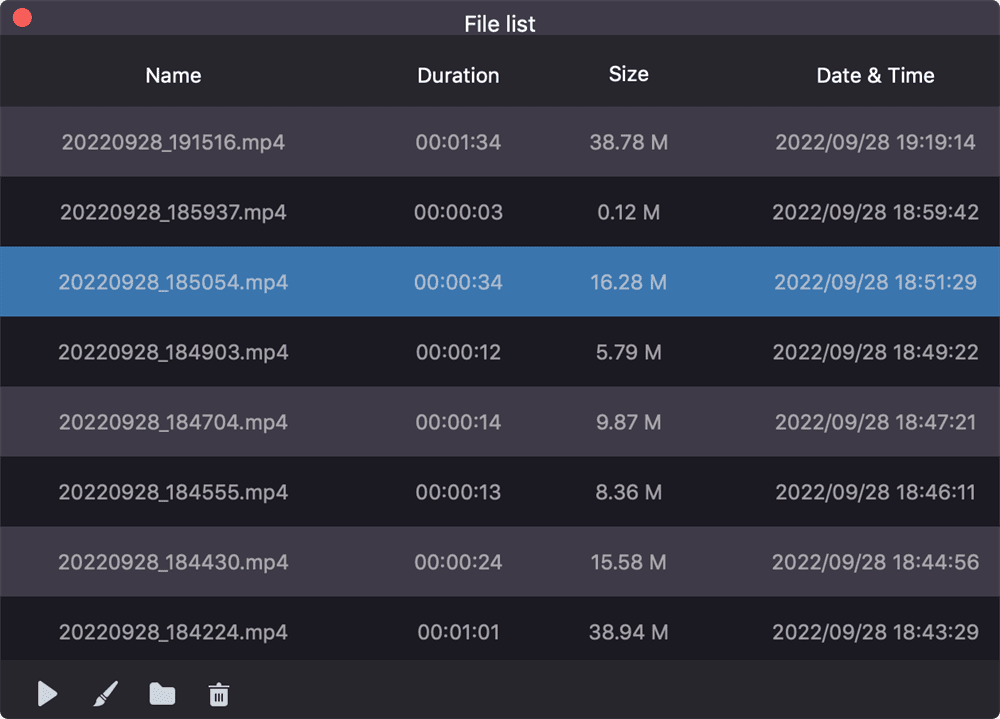This screenshot has width=1000, height=719.
Task: Click the File list title bar
Action: pyautogui.click(x=500, y=22)
